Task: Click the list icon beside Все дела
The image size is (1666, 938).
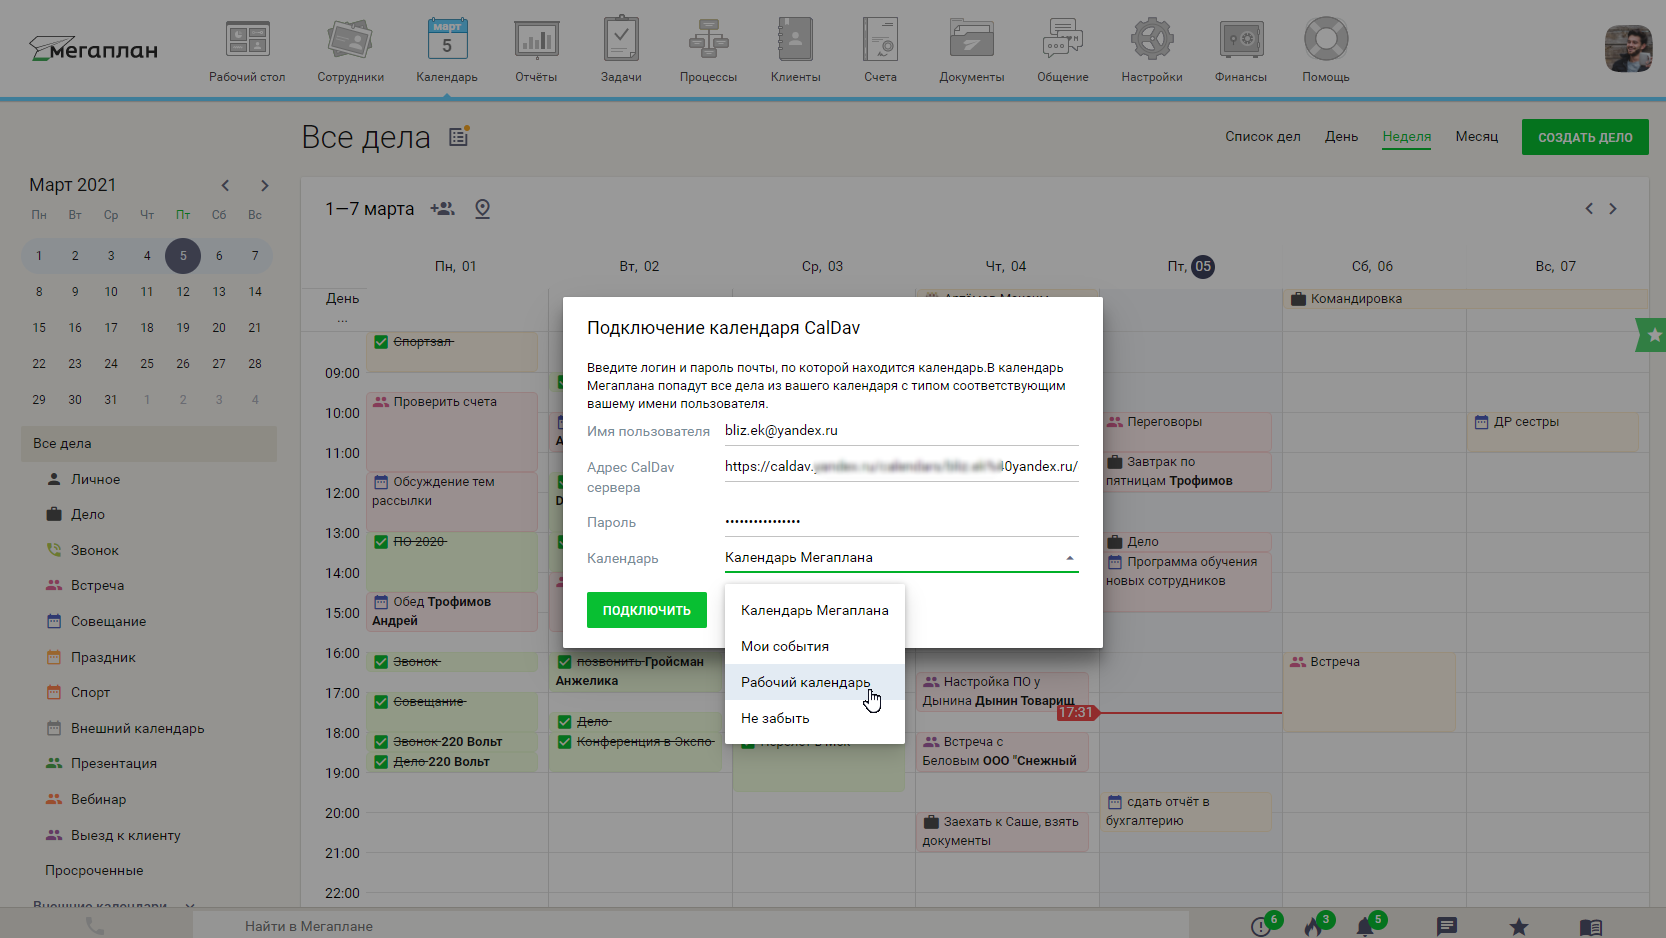Action: point(459,137)
